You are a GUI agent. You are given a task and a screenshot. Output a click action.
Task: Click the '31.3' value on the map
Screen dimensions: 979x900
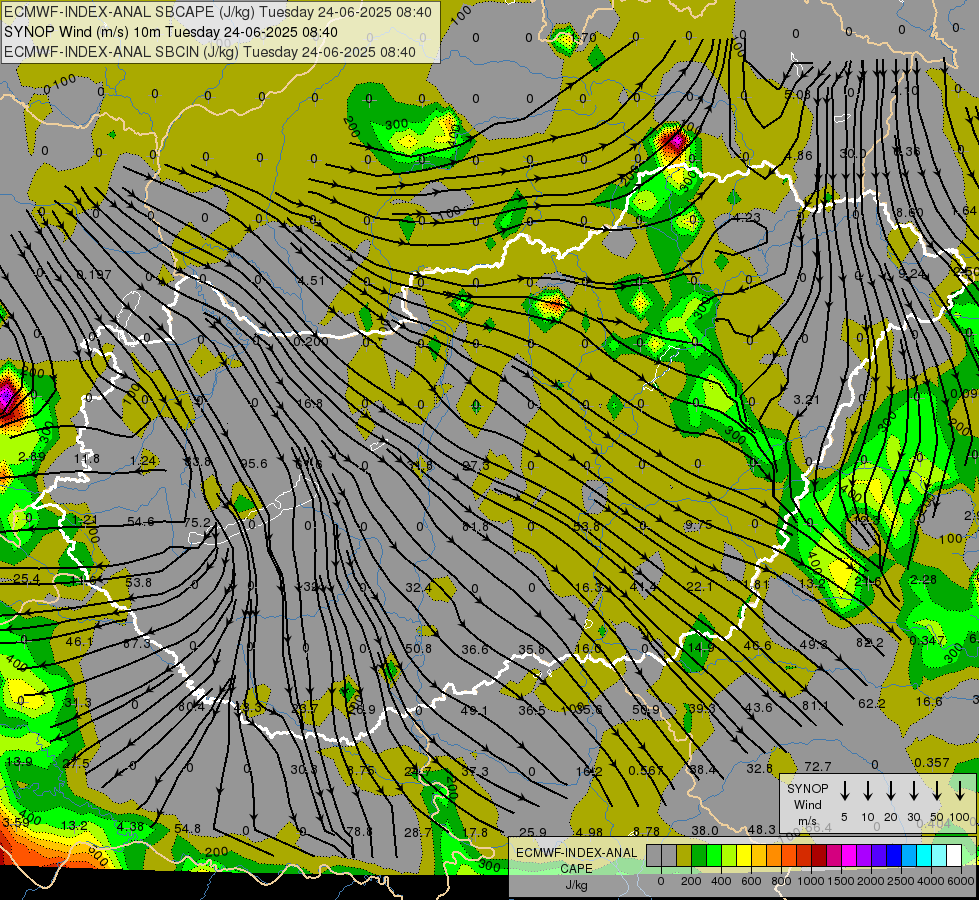[x=78, y=703]
